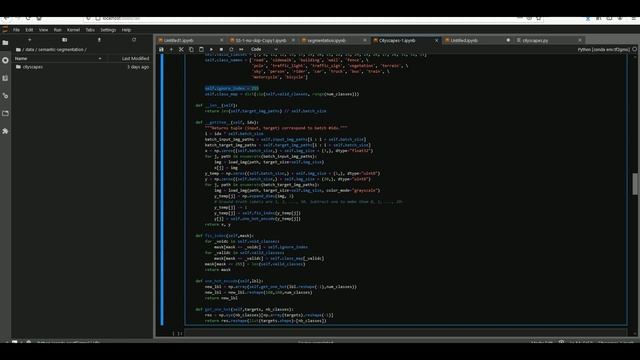
Task: Click the highlighted self.ignore_index code line
Action: pos(231,88)
